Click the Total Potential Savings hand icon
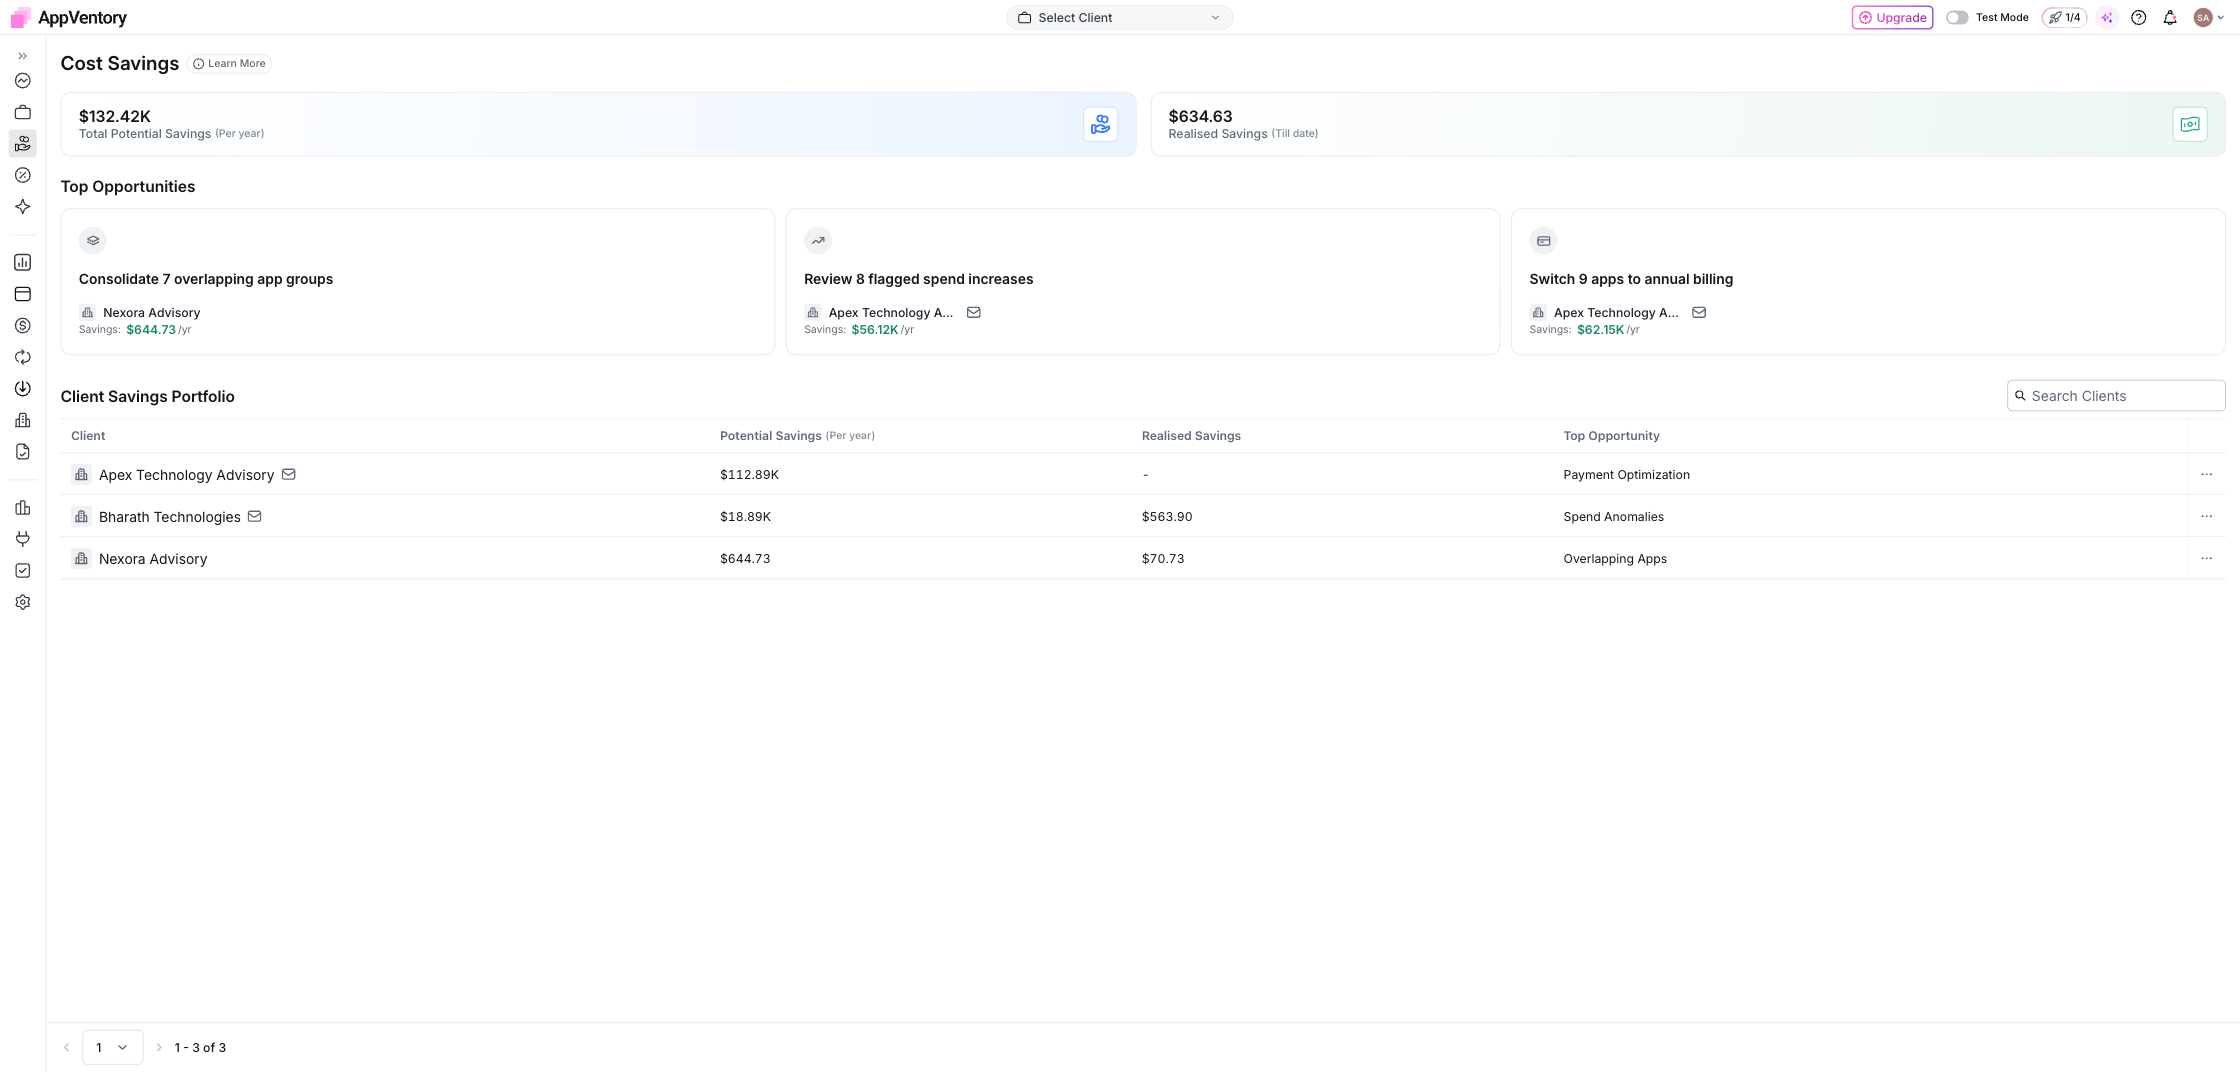 (1100, 124)
